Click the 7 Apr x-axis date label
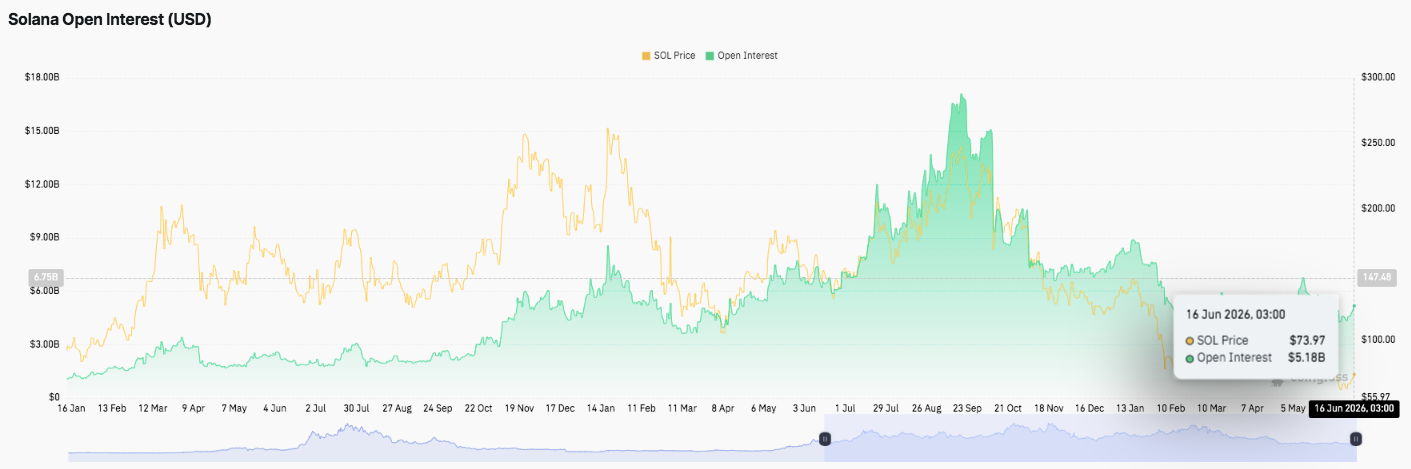 tap(1251, 409)
